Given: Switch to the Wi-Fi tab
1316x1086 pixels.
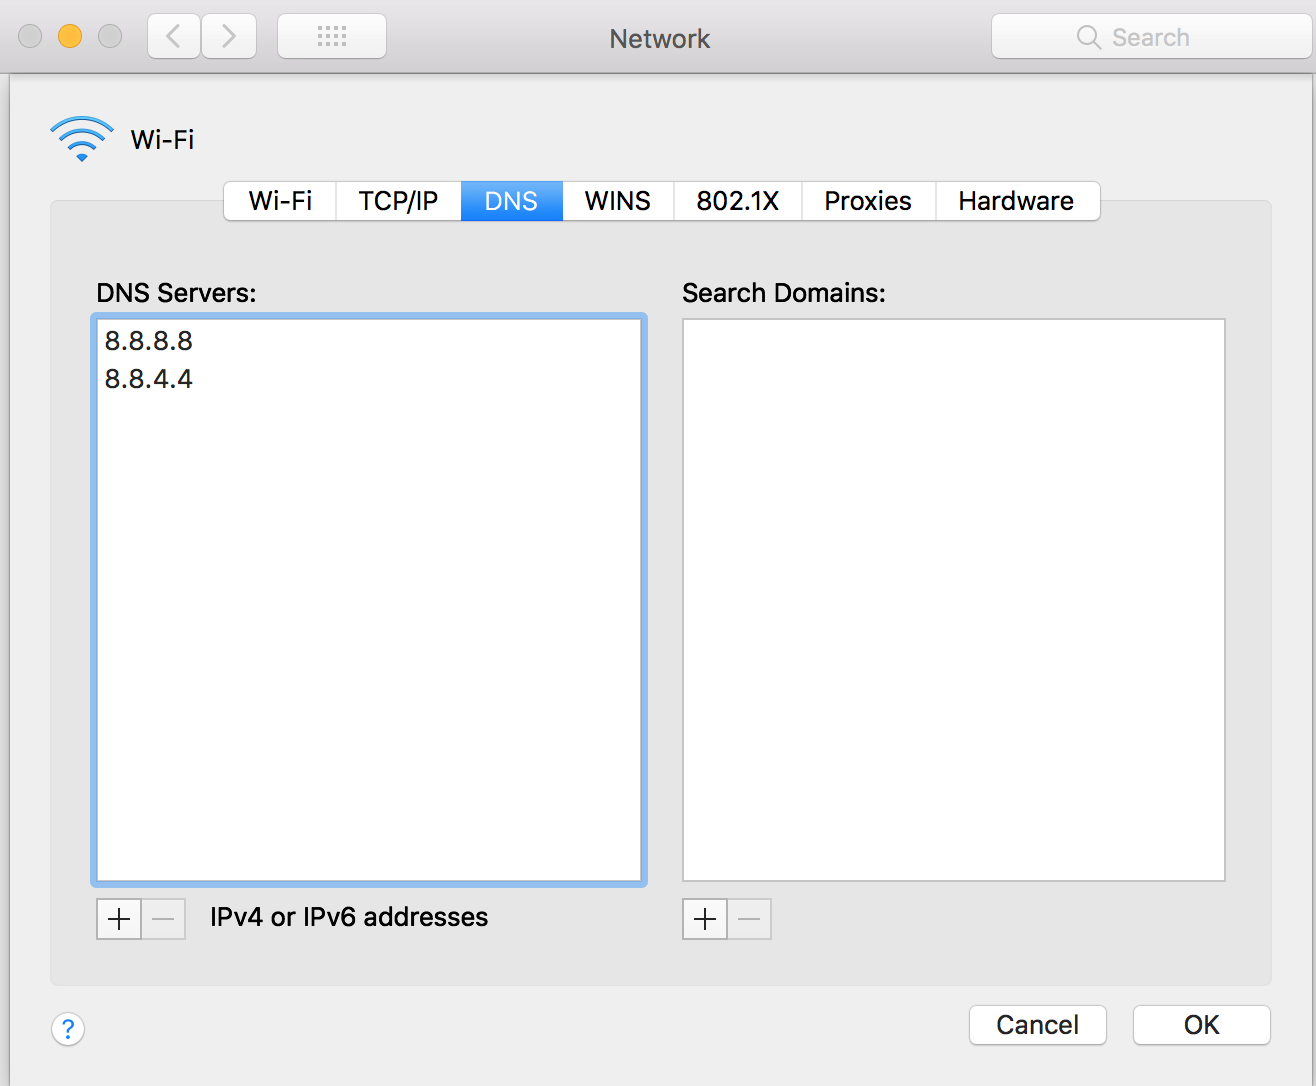Looking at the screenshot, I should click(x=280, y=201).
